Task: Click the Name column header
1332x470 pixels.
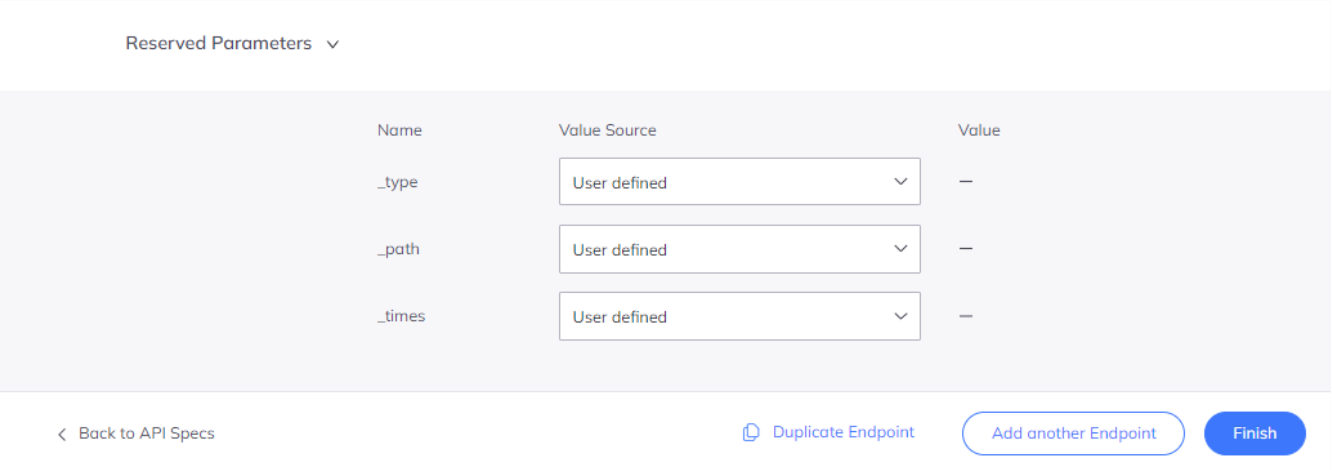Action: pyautogui.click(x=399, y=130)
